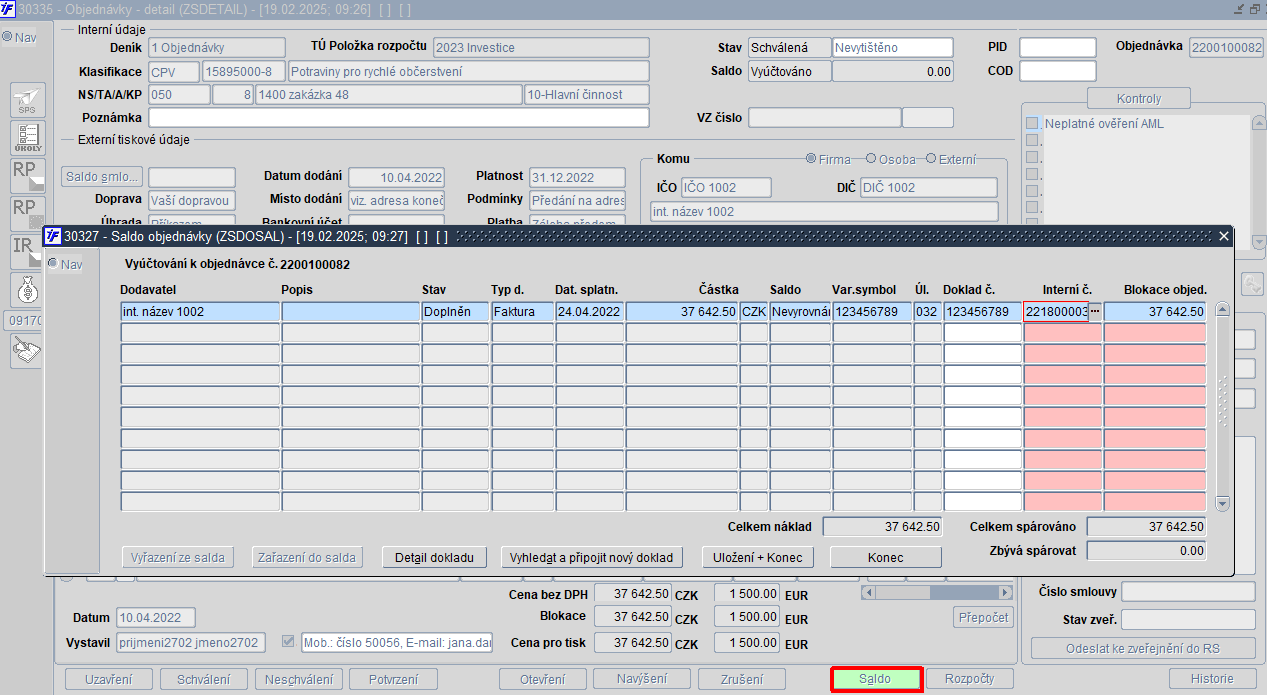
Task: Click the IR icon in left sidebar
Action: coord(27,252)
